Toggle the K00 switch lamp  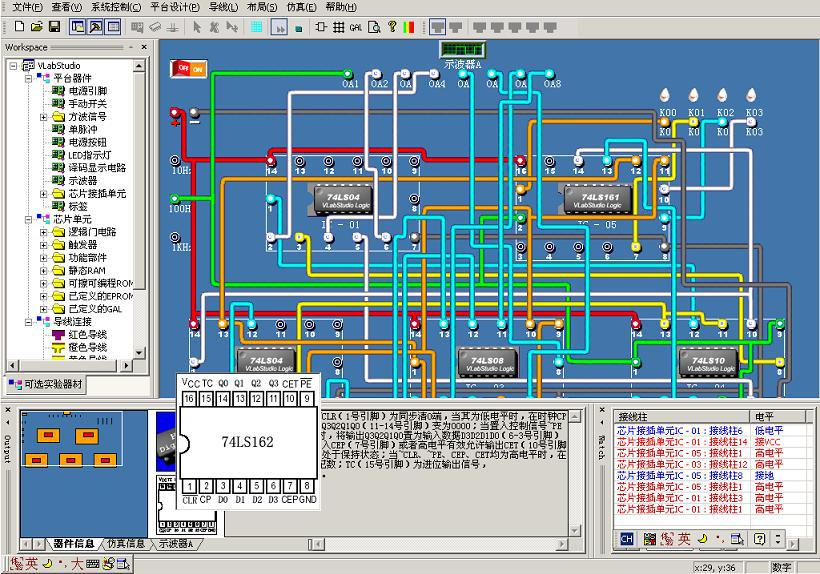(x=665, y=96)
